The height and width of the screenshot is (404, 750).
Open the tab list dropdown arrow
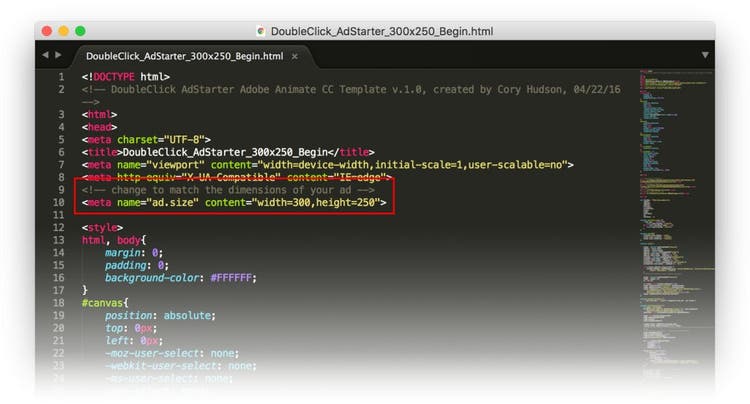[705, 55]
